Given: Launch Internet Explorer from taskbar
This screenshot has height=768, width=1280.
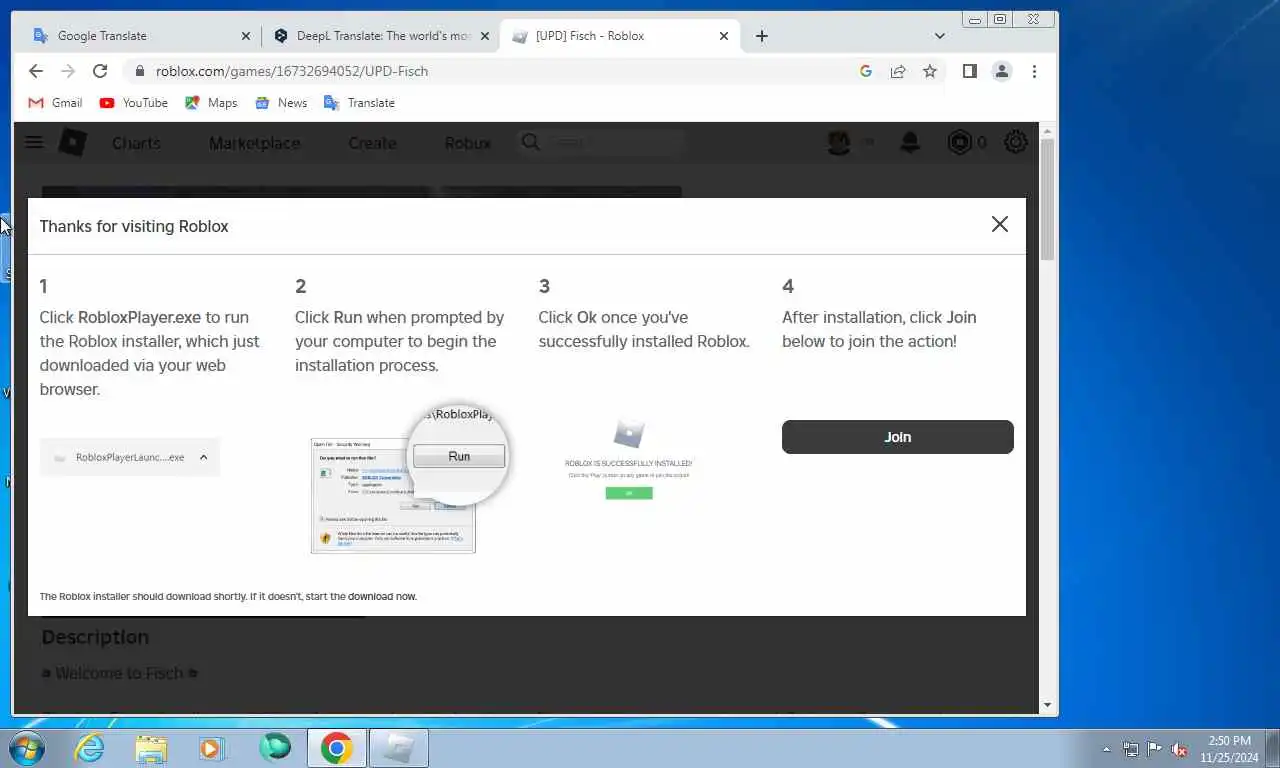Looking at the screenshot, I should click(90, 748).
